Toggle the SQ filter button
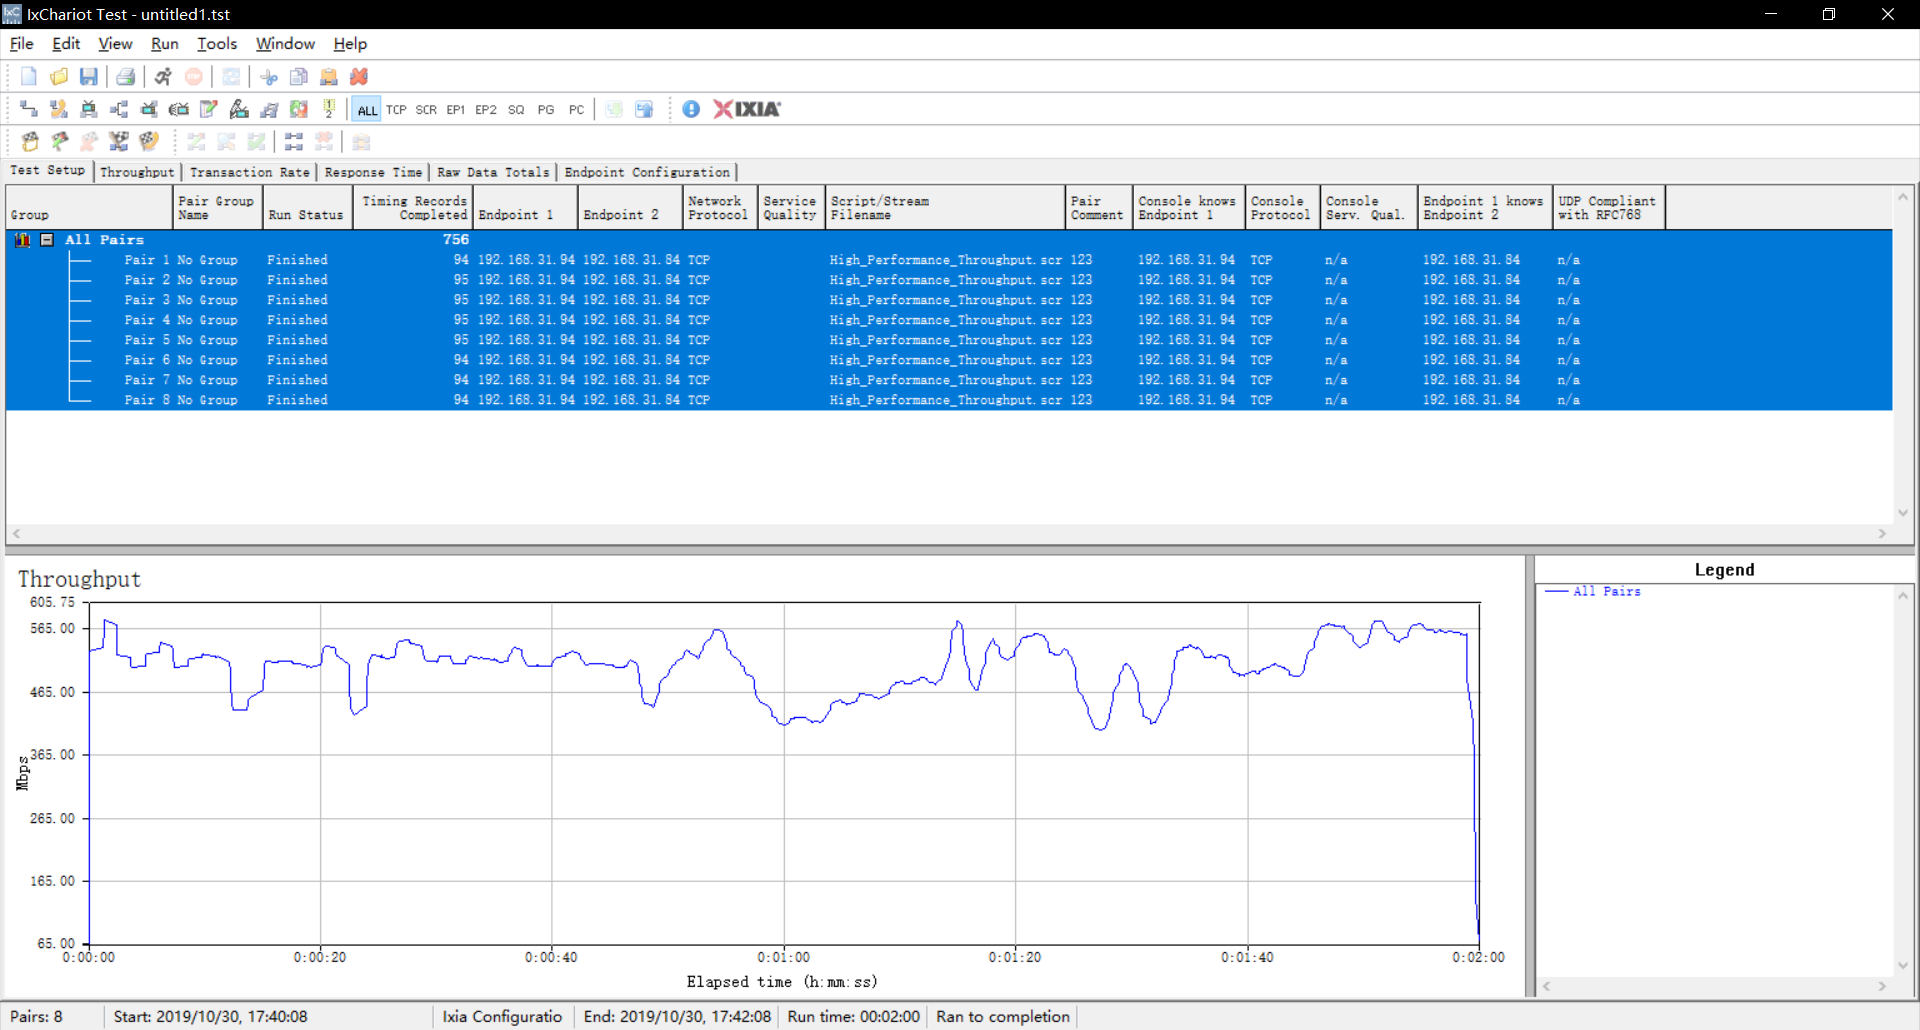Screen dimensions: 1920x1030 pos(516,110)
